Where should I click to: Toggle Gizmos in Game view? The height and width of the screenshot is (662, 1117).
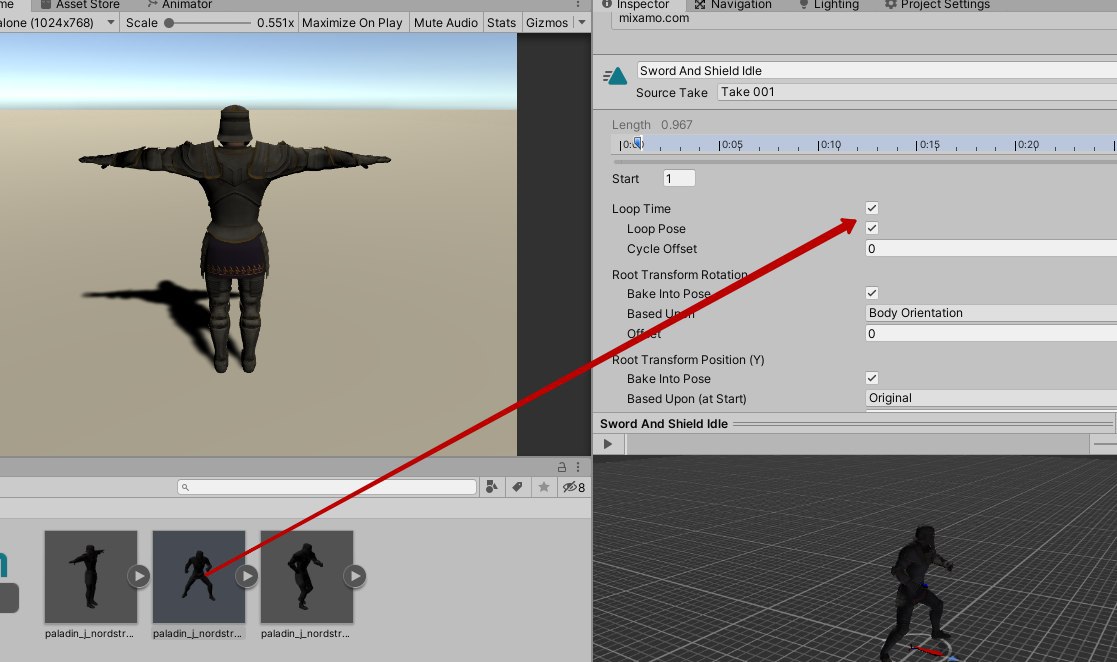coord(547,23)
